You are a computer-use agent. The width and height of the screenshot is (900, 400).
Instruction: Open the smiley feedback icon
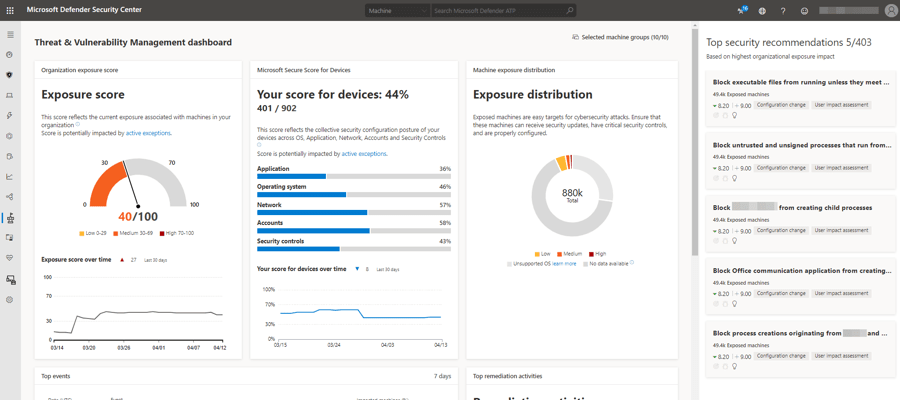tap(804, 11)
